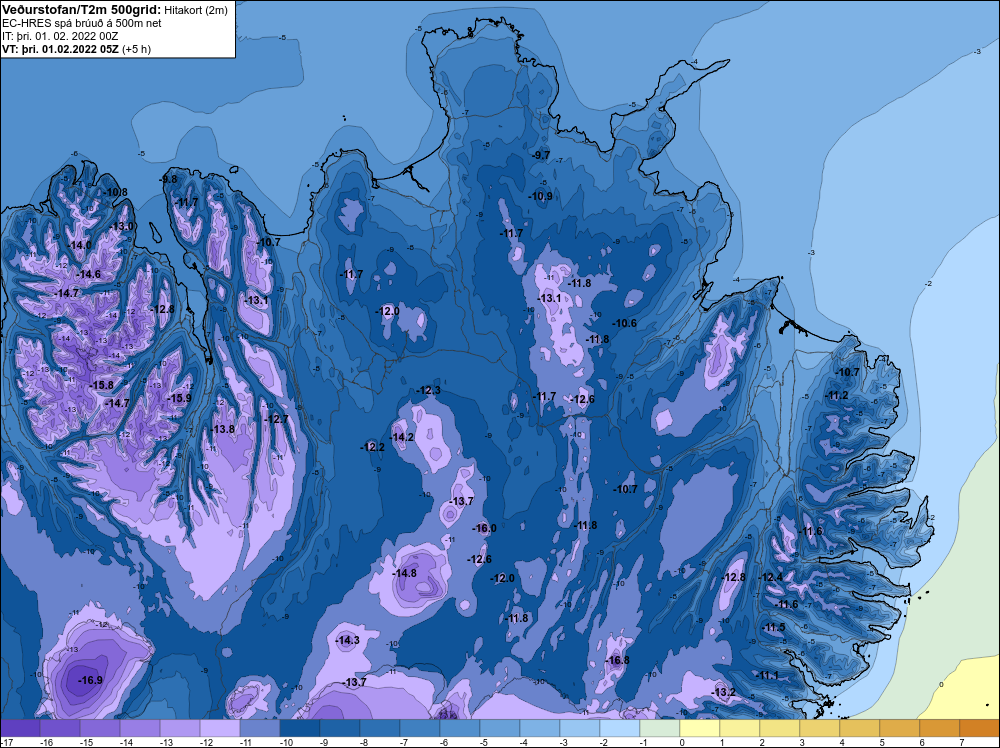This screenshot has height=748, width=1000.
Task: Click the 7 label on the legend scale
Action: click(x=962, y=742)
